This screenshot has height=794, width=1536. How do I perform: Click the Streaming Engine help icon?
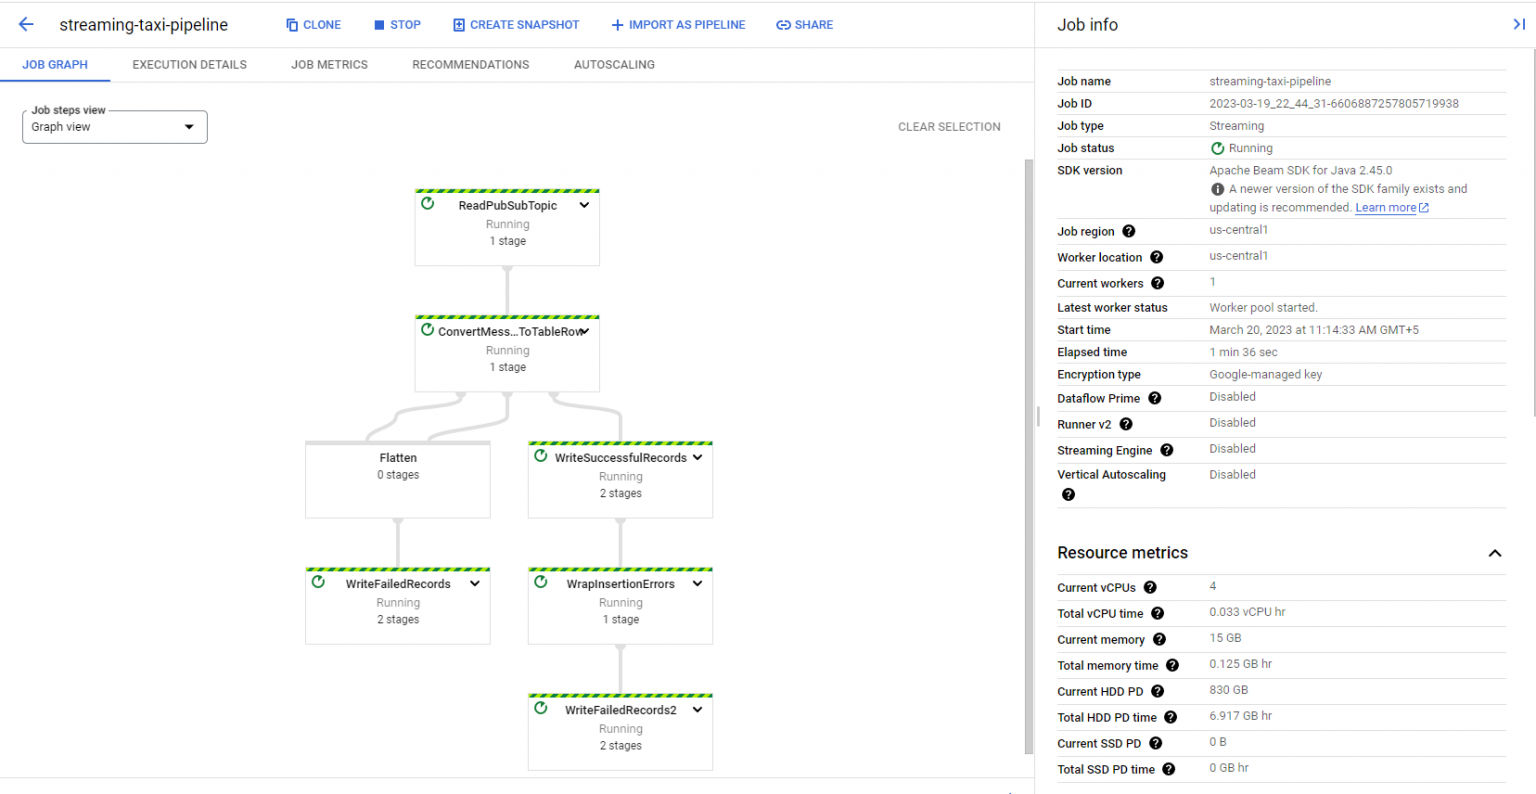(x=1166, y=450)
